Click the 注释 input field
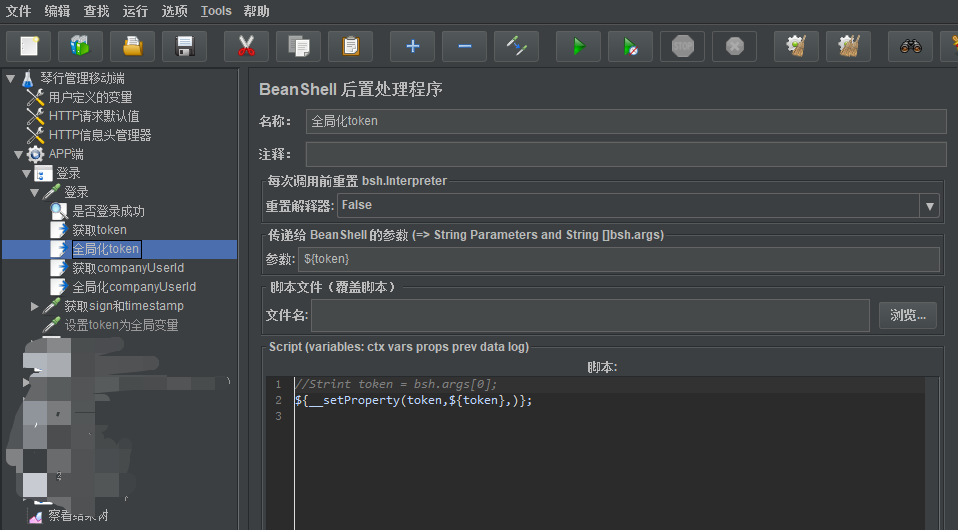The image size is (958, 530). point(626,154)
